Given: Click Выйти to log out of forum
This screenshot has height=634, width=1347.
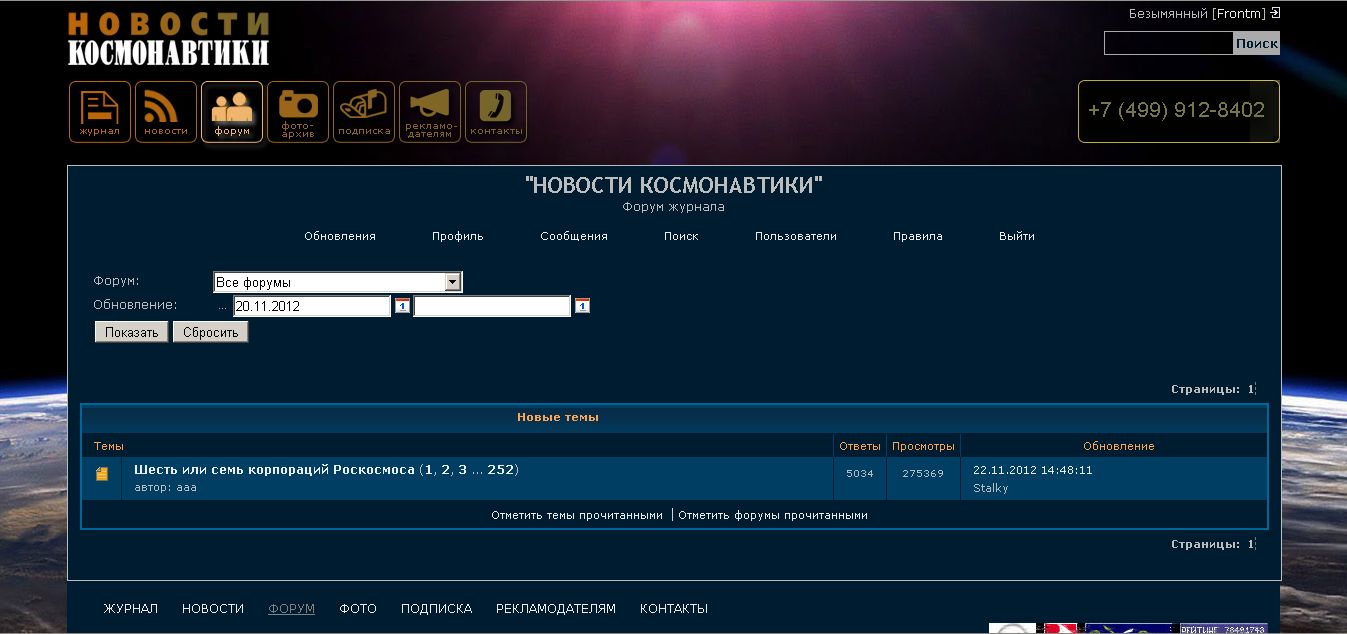Looking at the screenshot, I should [x=1017, y=236].
